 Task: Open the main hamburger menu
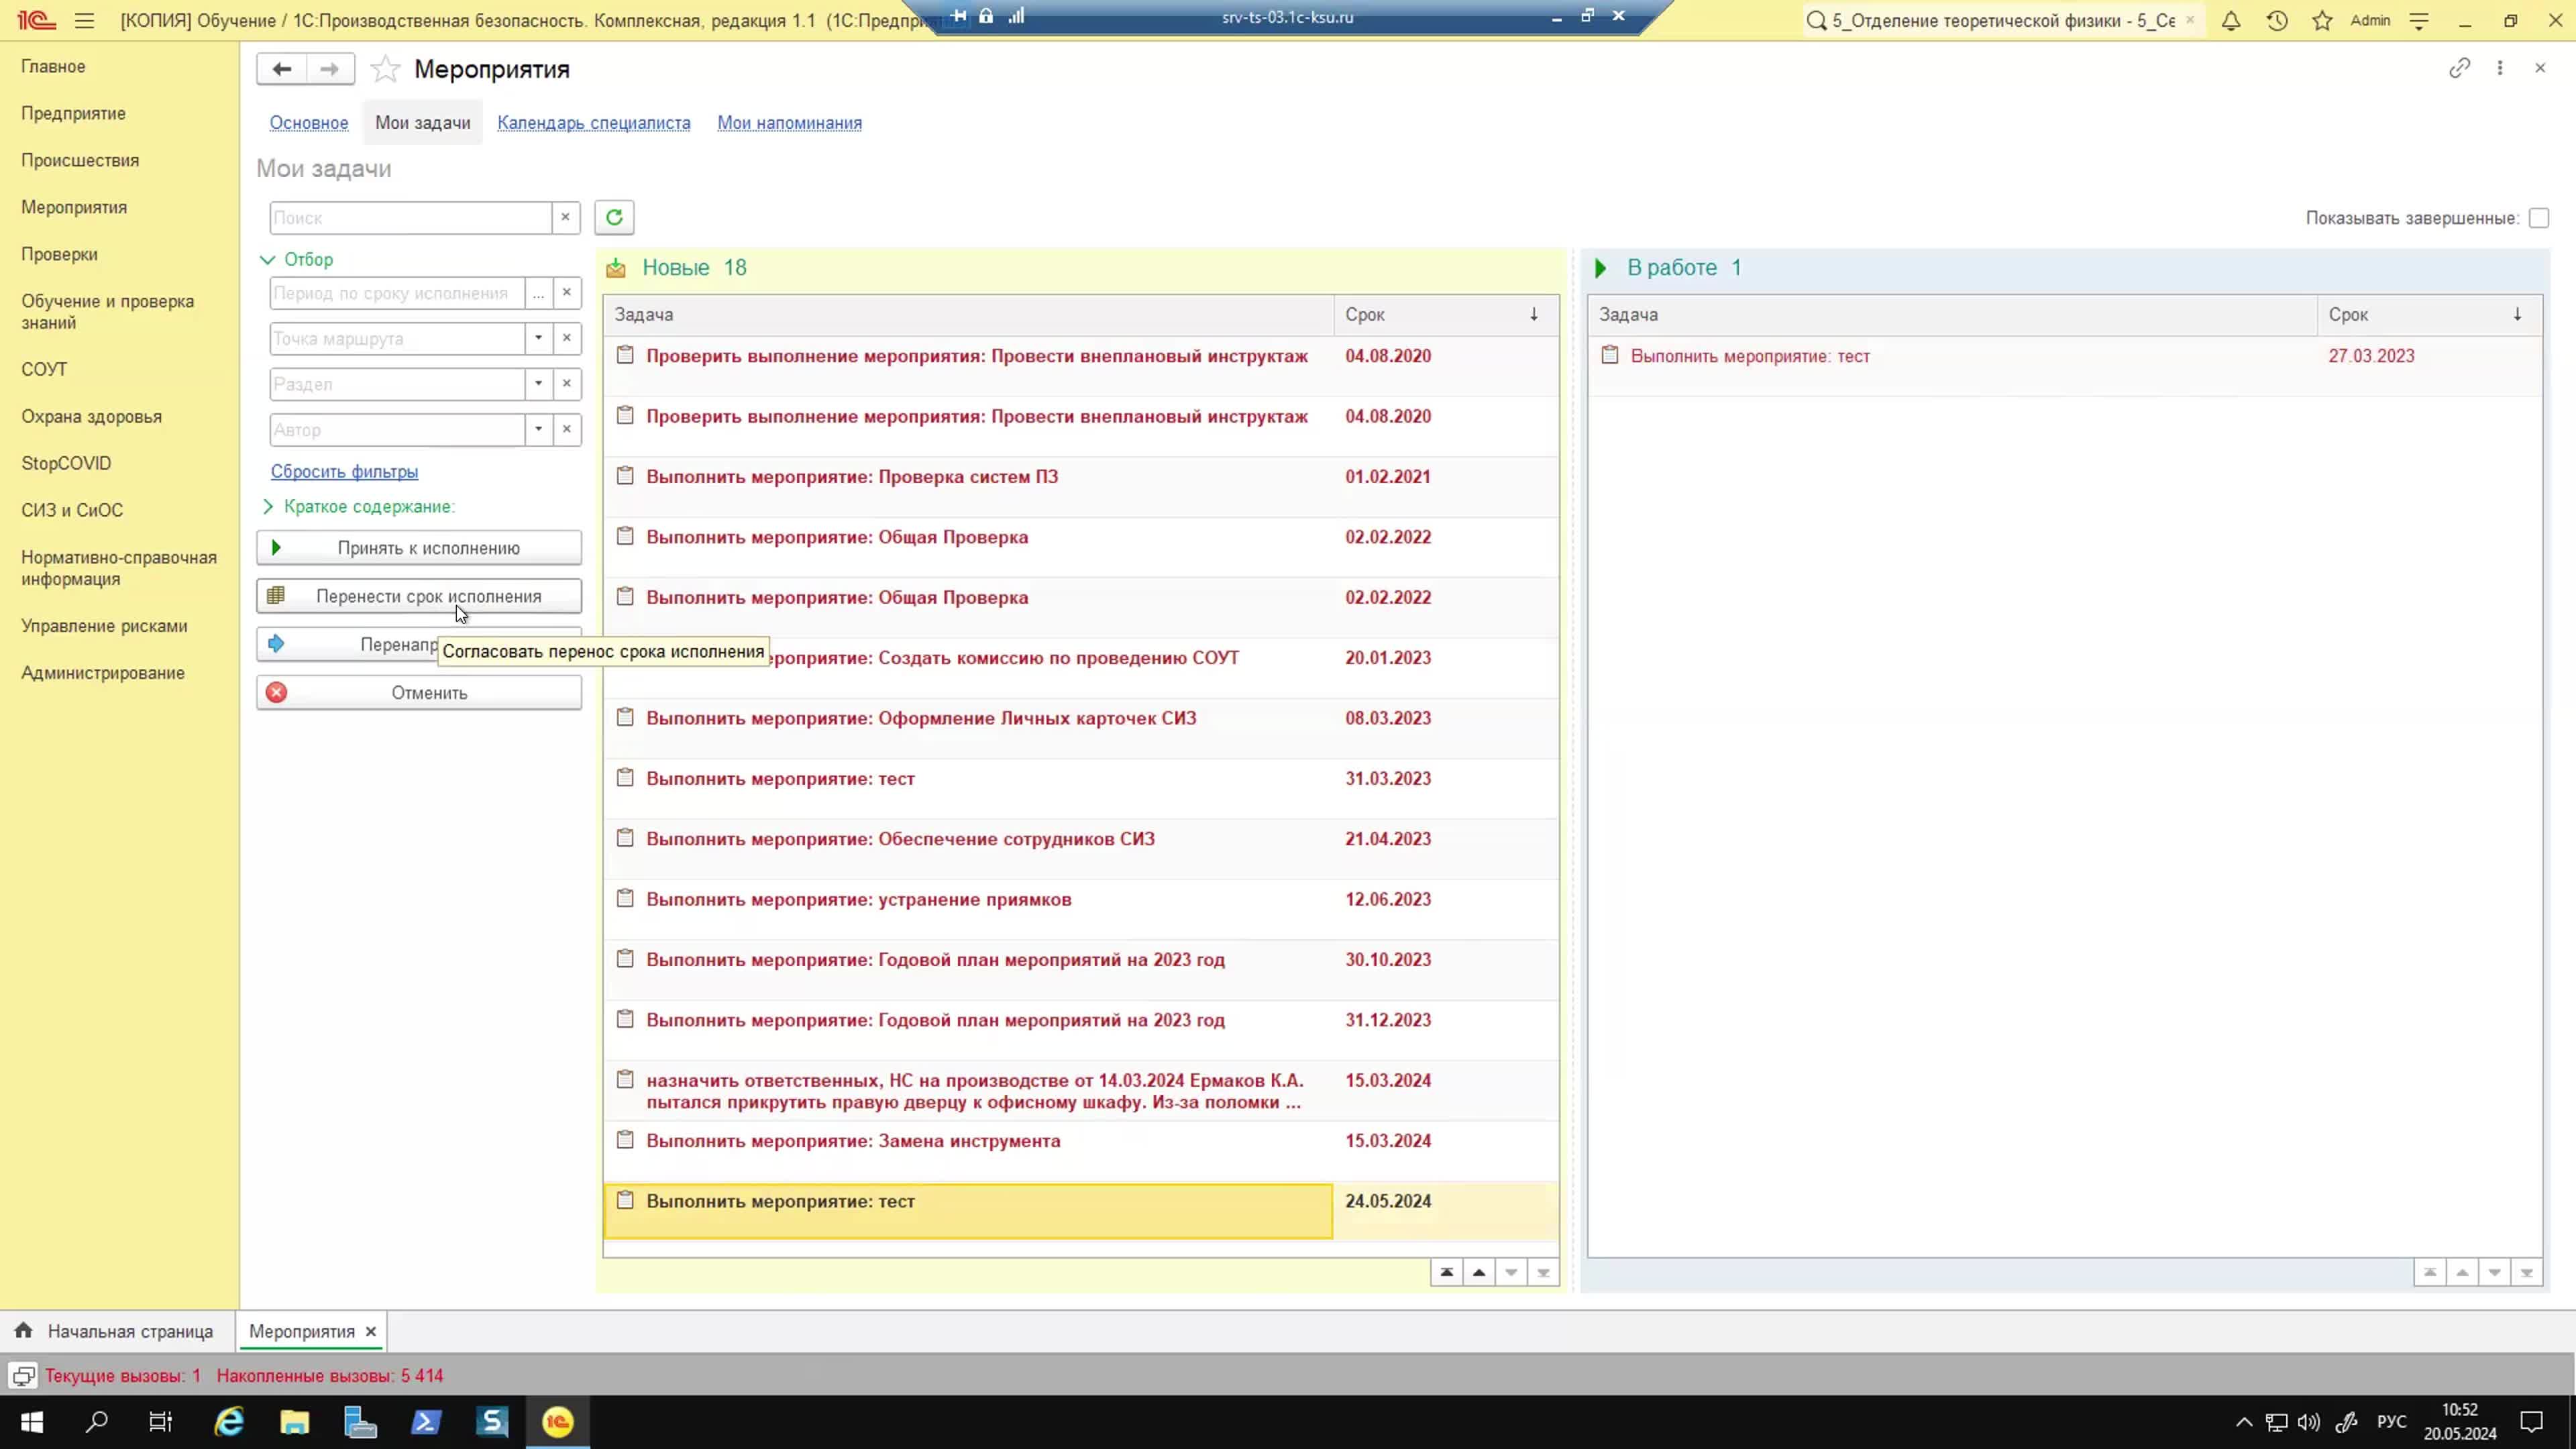click(x=84, y=20)
